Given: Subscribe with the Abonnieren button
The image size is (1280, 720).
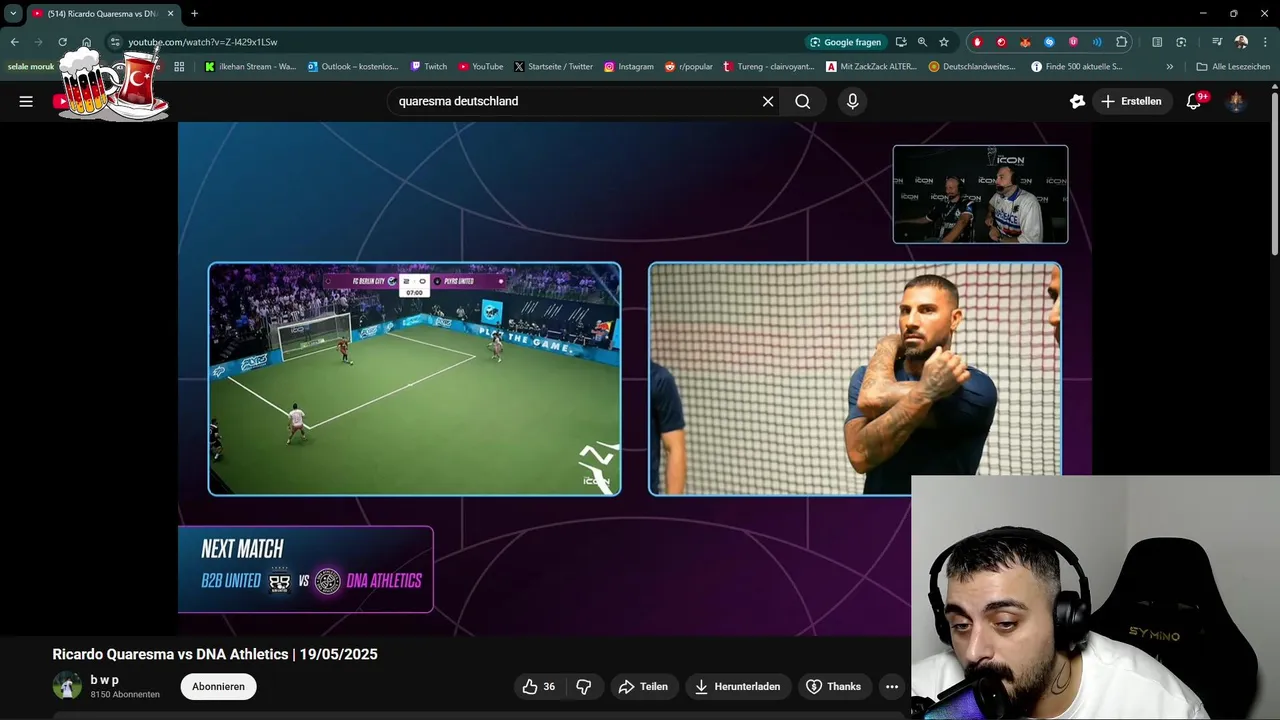Looking at the screenshot, I should [218, 686].
